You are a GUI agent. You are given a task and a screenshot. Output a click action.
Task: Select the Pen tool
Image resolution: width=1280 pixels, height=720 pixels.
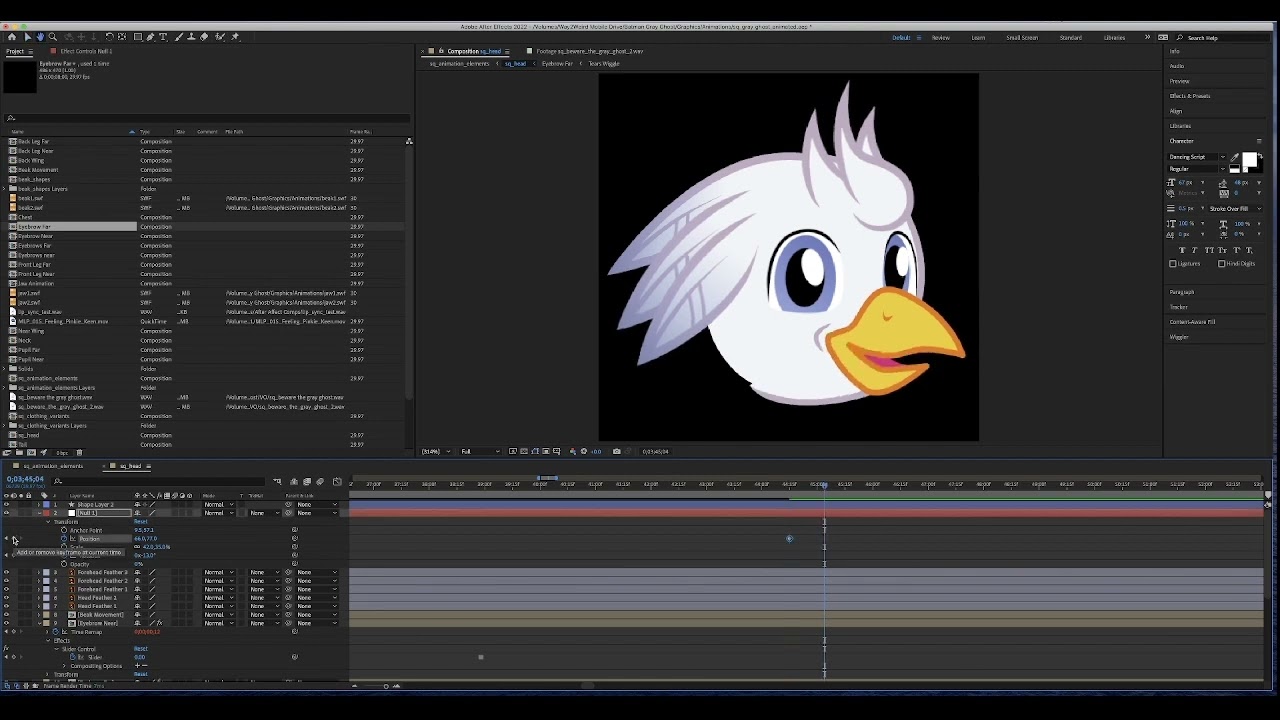tap(151, 37)
